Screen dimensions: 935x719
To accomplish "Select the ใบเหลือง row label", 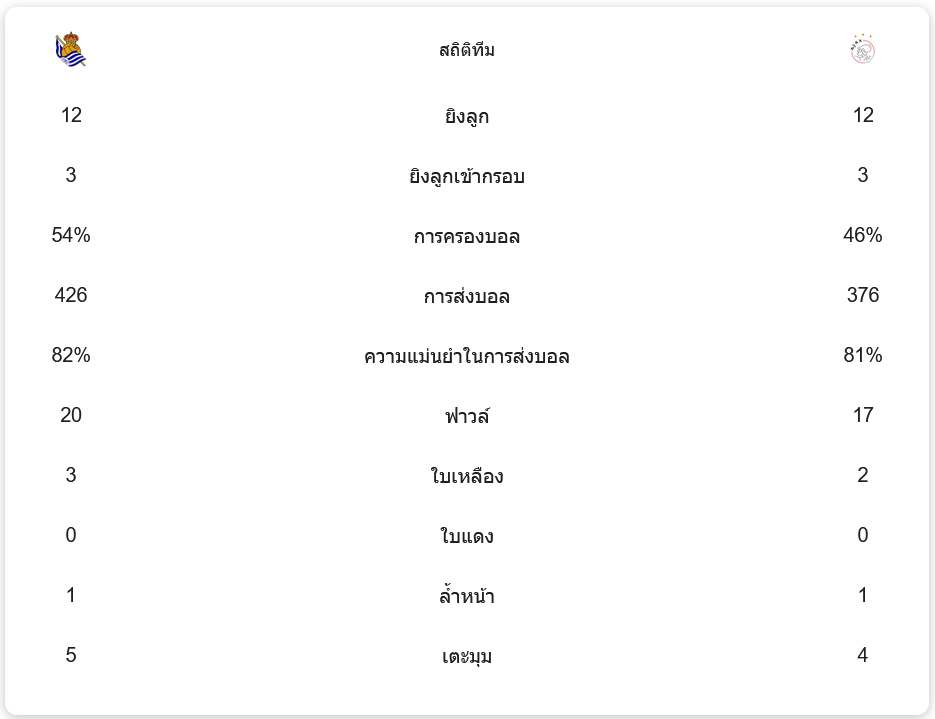I will point(467,476).
